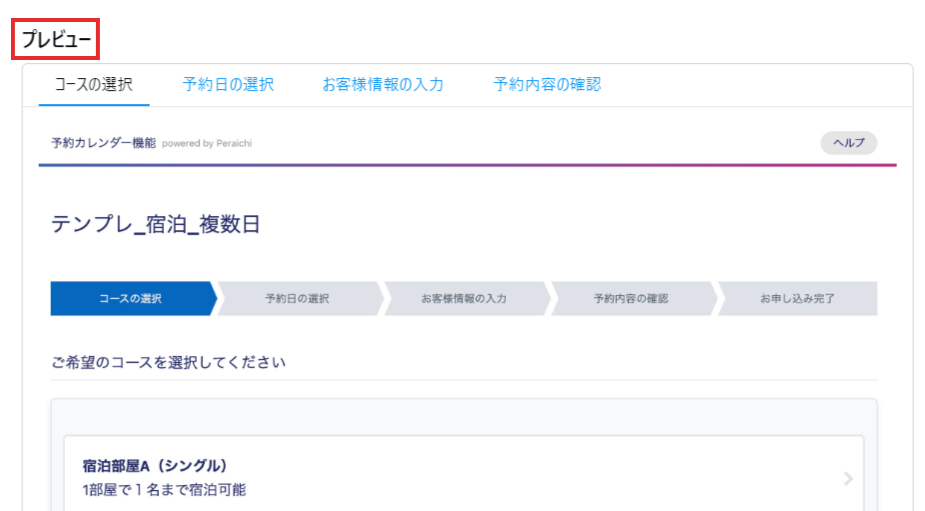Choose the 宿泊部屋A（シングル） course title
Screen dimensions: 925x511
pos(156,466)
